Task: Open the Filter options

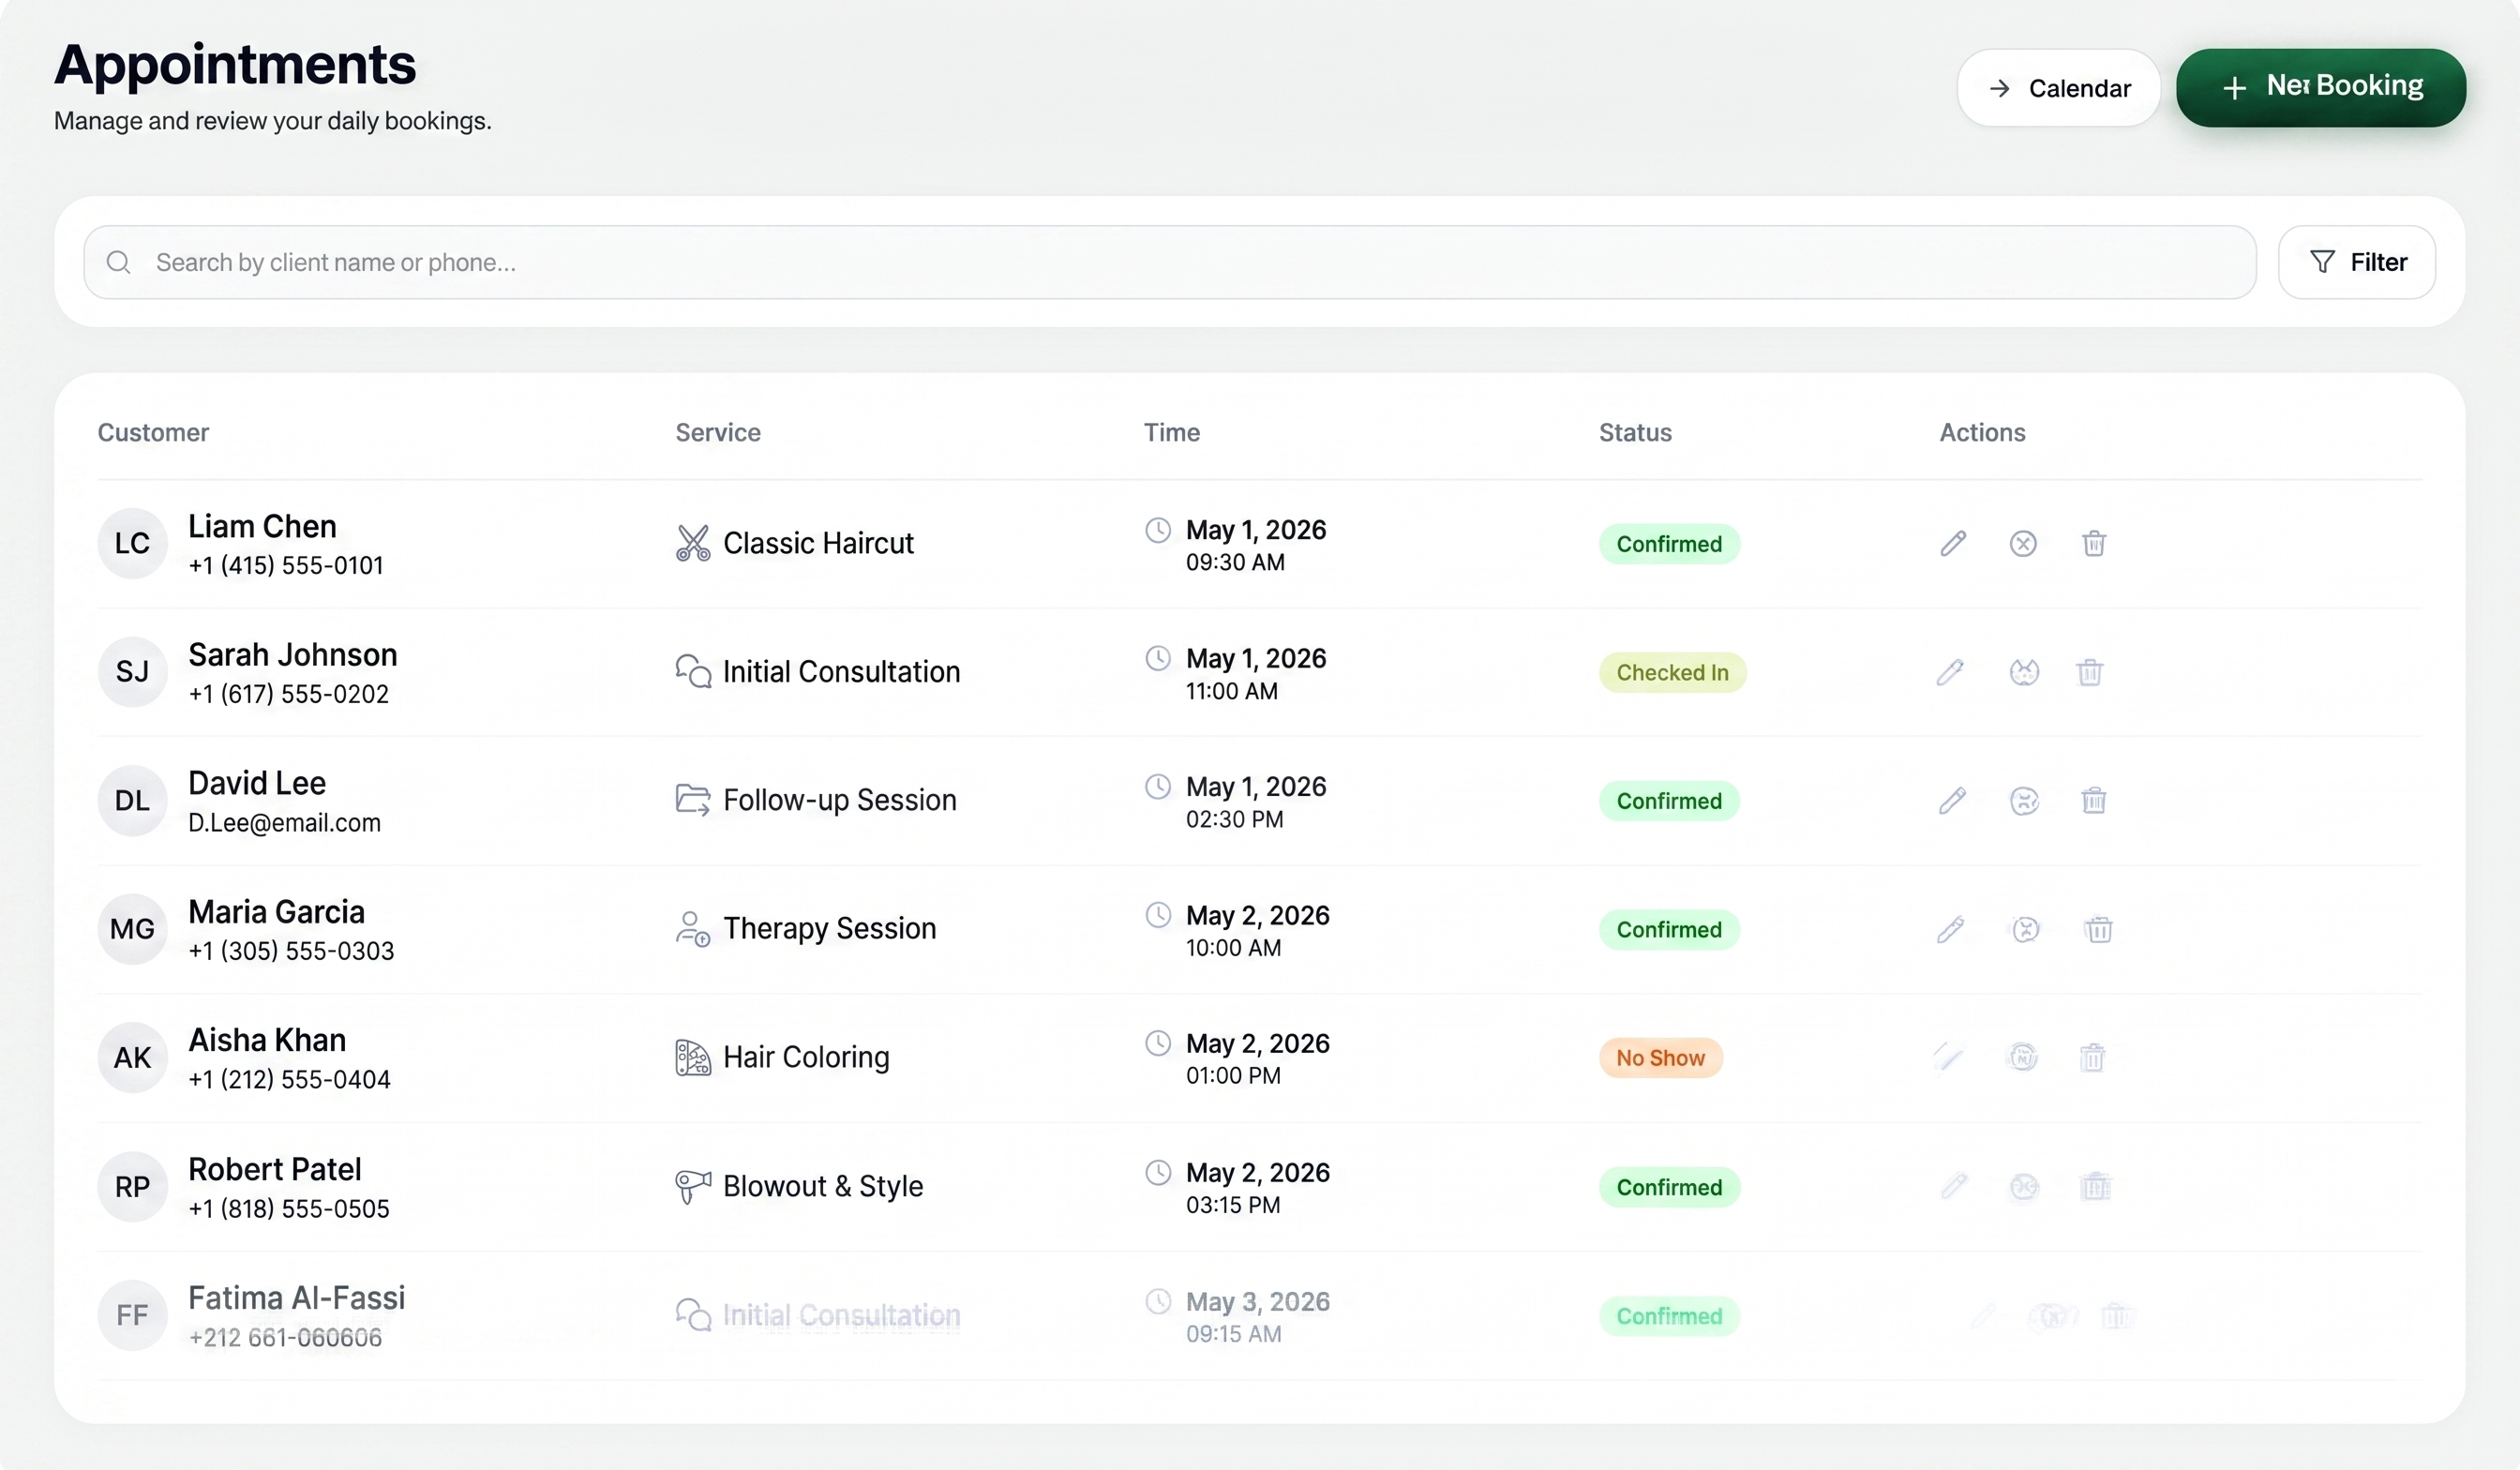Action: click(2356, 262)
